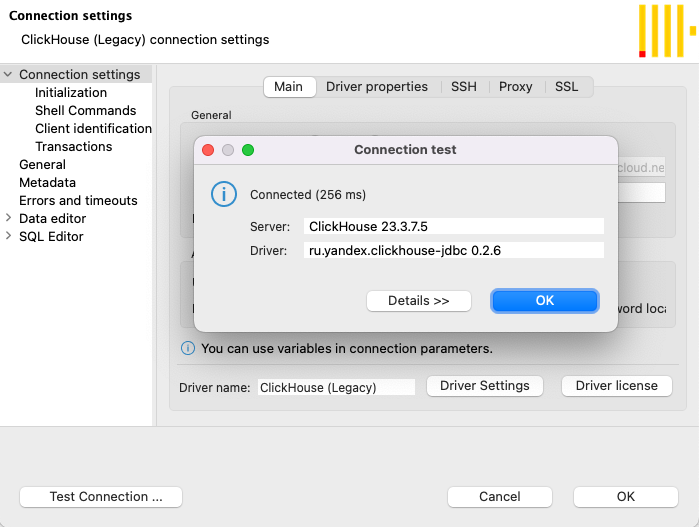Close the Connection test dialog
This screenshot has width=699, height=527.
[x=208, y=150]
